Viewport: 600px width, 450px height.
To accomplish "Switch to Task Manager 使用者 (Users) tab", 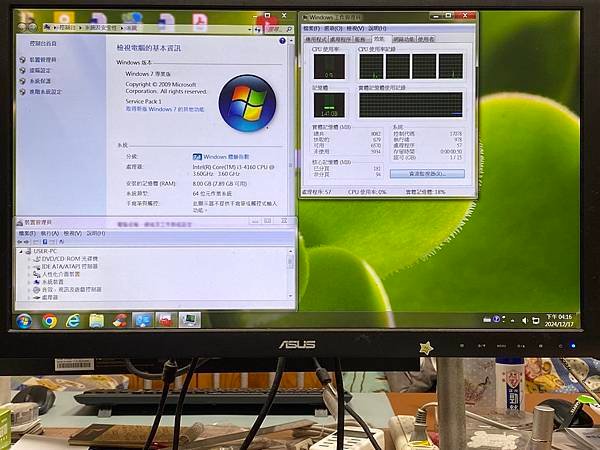I will (426, 39).
